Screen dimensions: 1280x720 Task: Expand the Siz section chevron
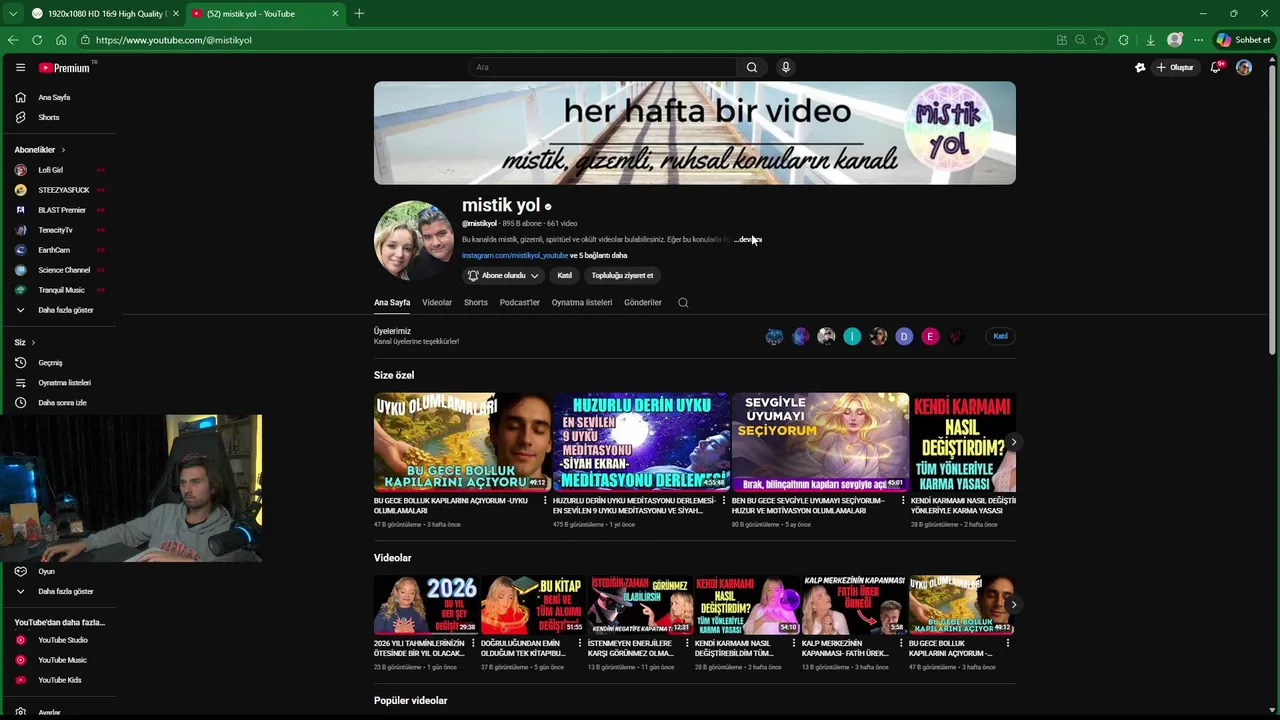tap(33, 342)
